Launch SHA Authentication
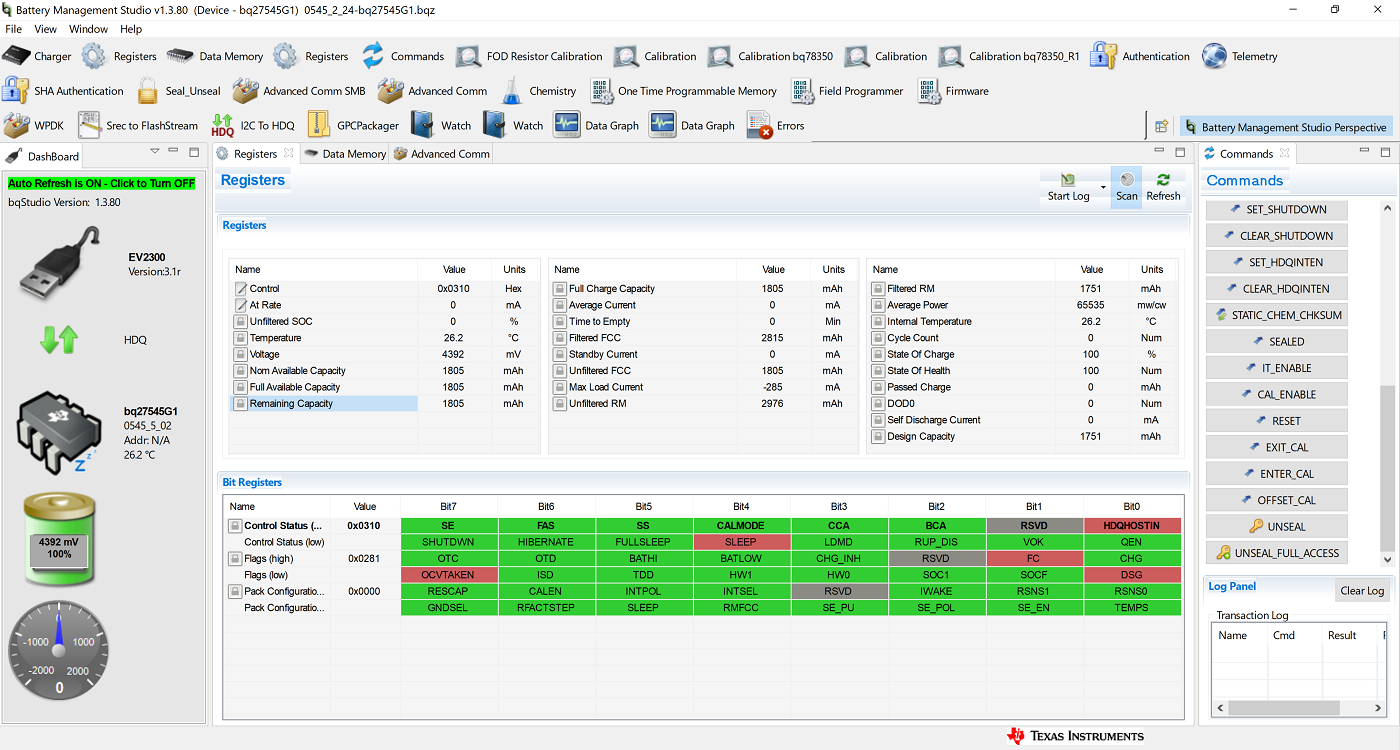The width and height of the screenshot is (1400, 750). [x=64, y=91]
